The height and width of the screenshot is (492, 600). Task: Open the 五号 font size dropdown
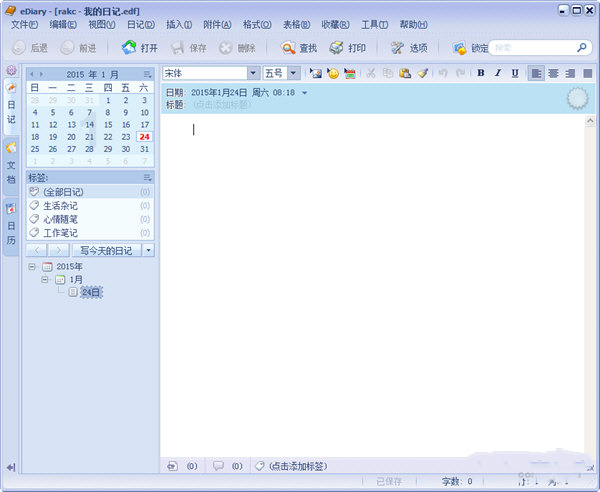pos(293,73)
